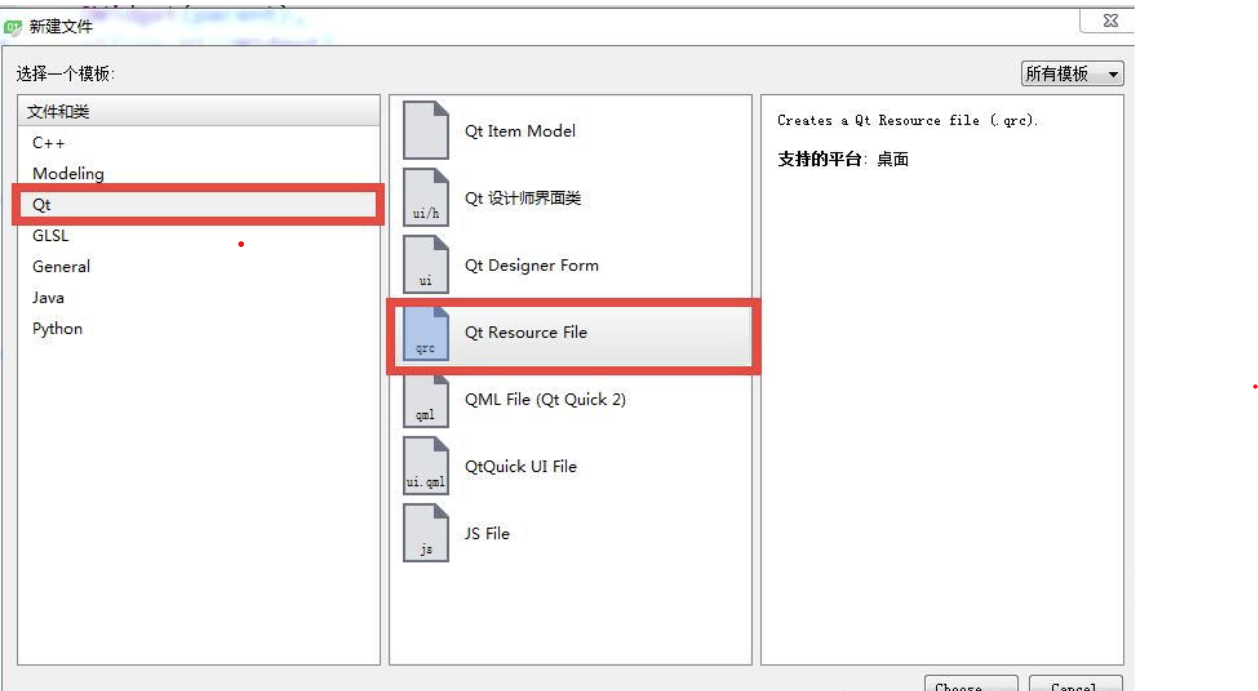Select the Modeling category
This screenshot has width=1258, height=691.
[199, 174]
